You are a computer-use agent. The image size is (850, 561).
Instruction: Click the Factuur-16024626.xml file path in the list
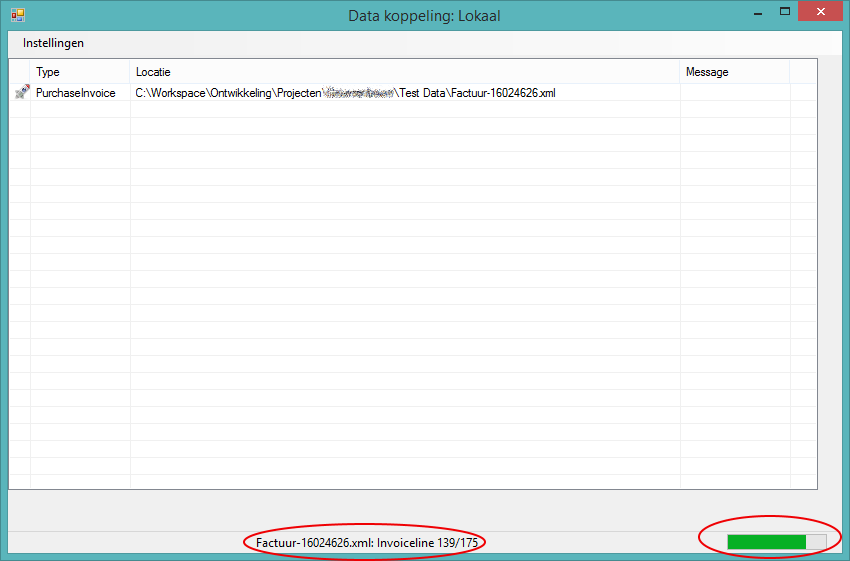point(345,93)
